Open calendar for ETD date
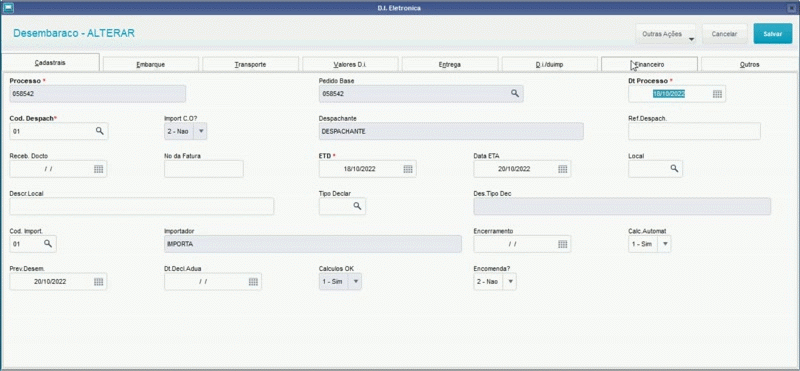The image size is (800, 371). point(408,169)
